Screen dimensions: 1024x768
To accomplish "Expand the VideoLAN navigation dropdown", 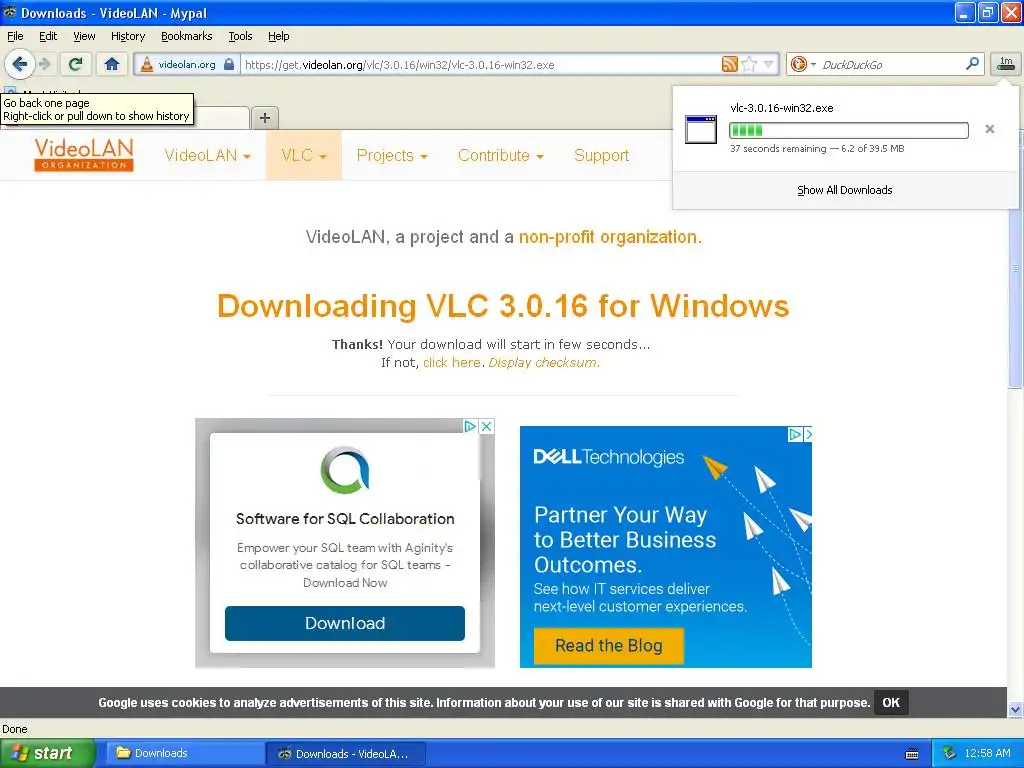I will (207, 155).
